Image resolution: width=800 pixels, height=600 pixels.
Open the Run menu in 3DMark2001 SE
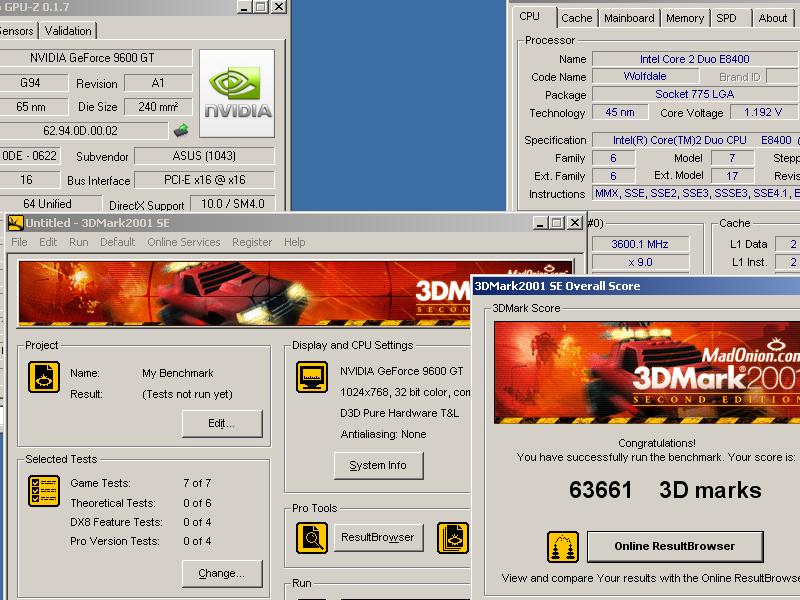tap(79, 242)
